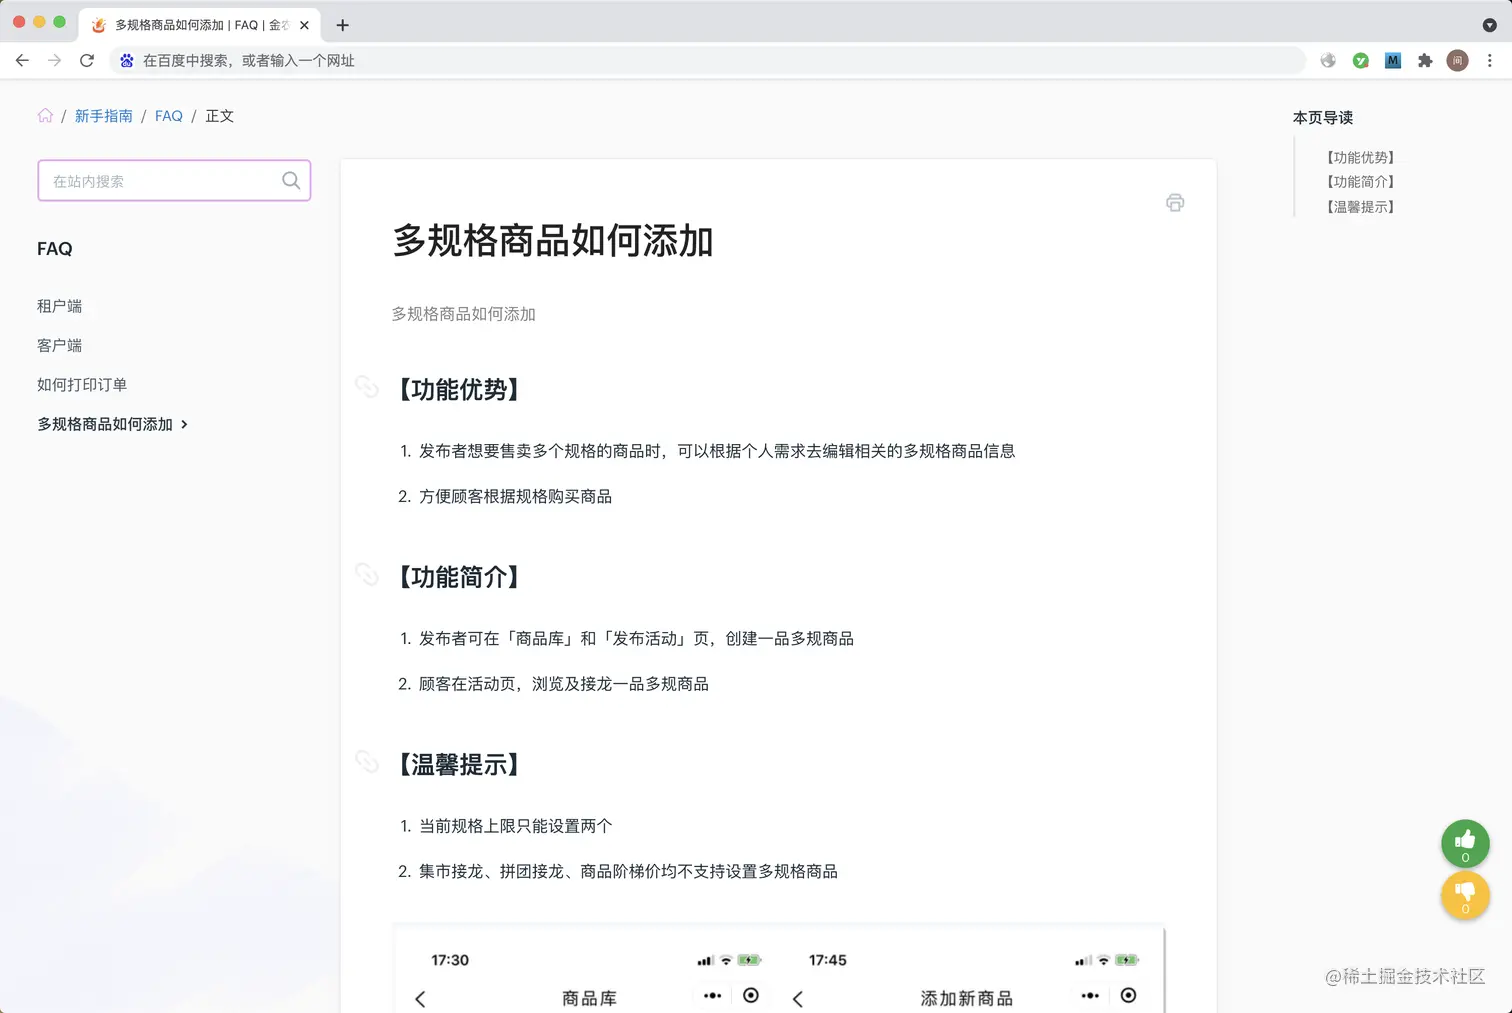This screenshot has height=1013, width=1512.
Task: Click the line starting 集市接龙、拼团接龙
Action: (x=628, y=871)
